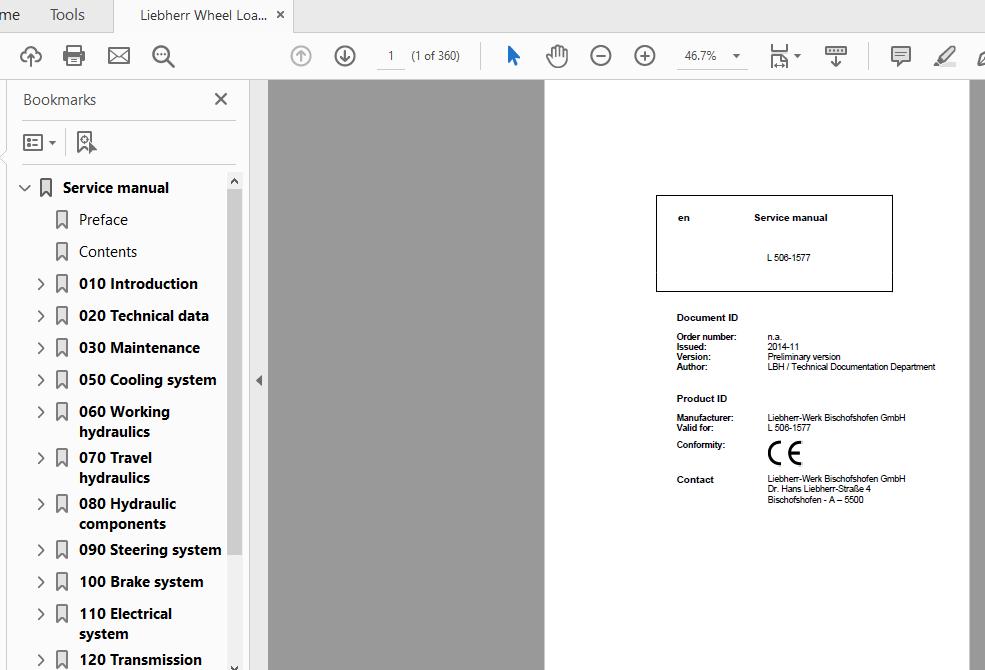
Task: Close the Bookmarks panel
Action: [x=220, y=99]
